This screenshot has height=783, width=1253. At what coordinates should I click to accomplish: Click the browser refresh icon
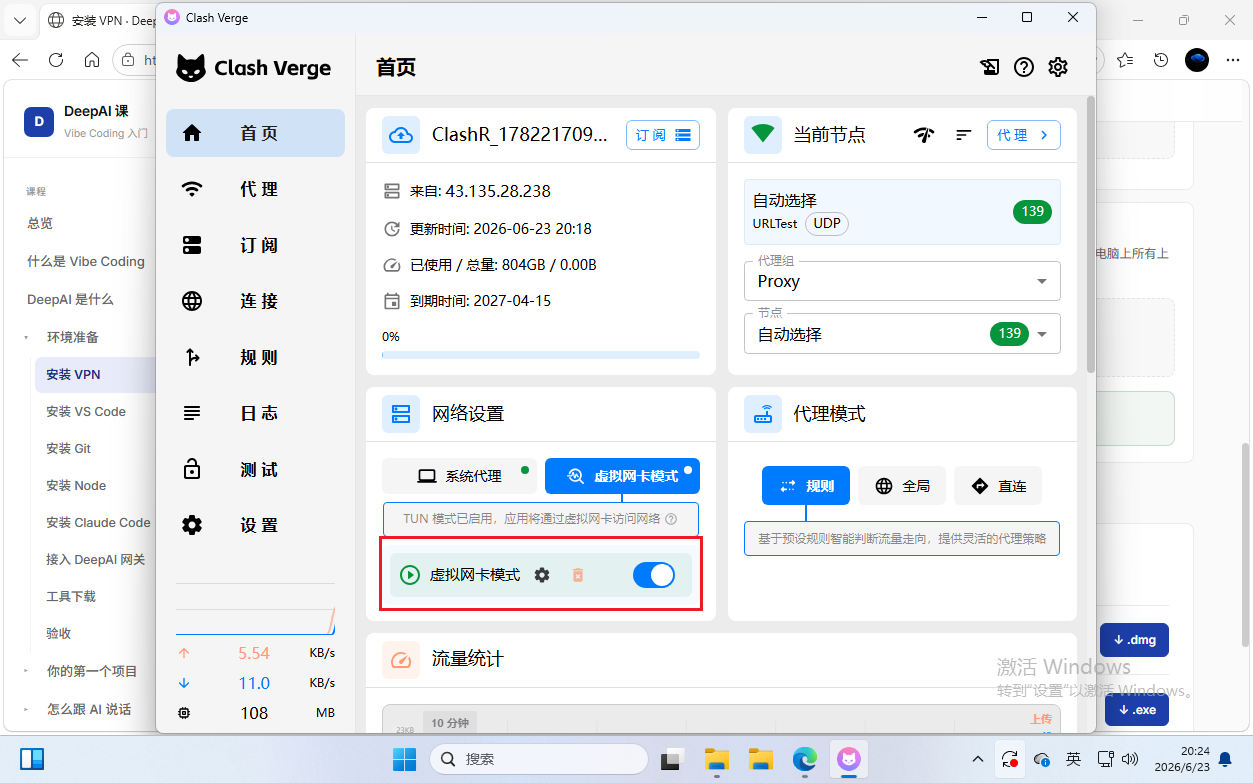pyautogui.click(x=56, y=60)
